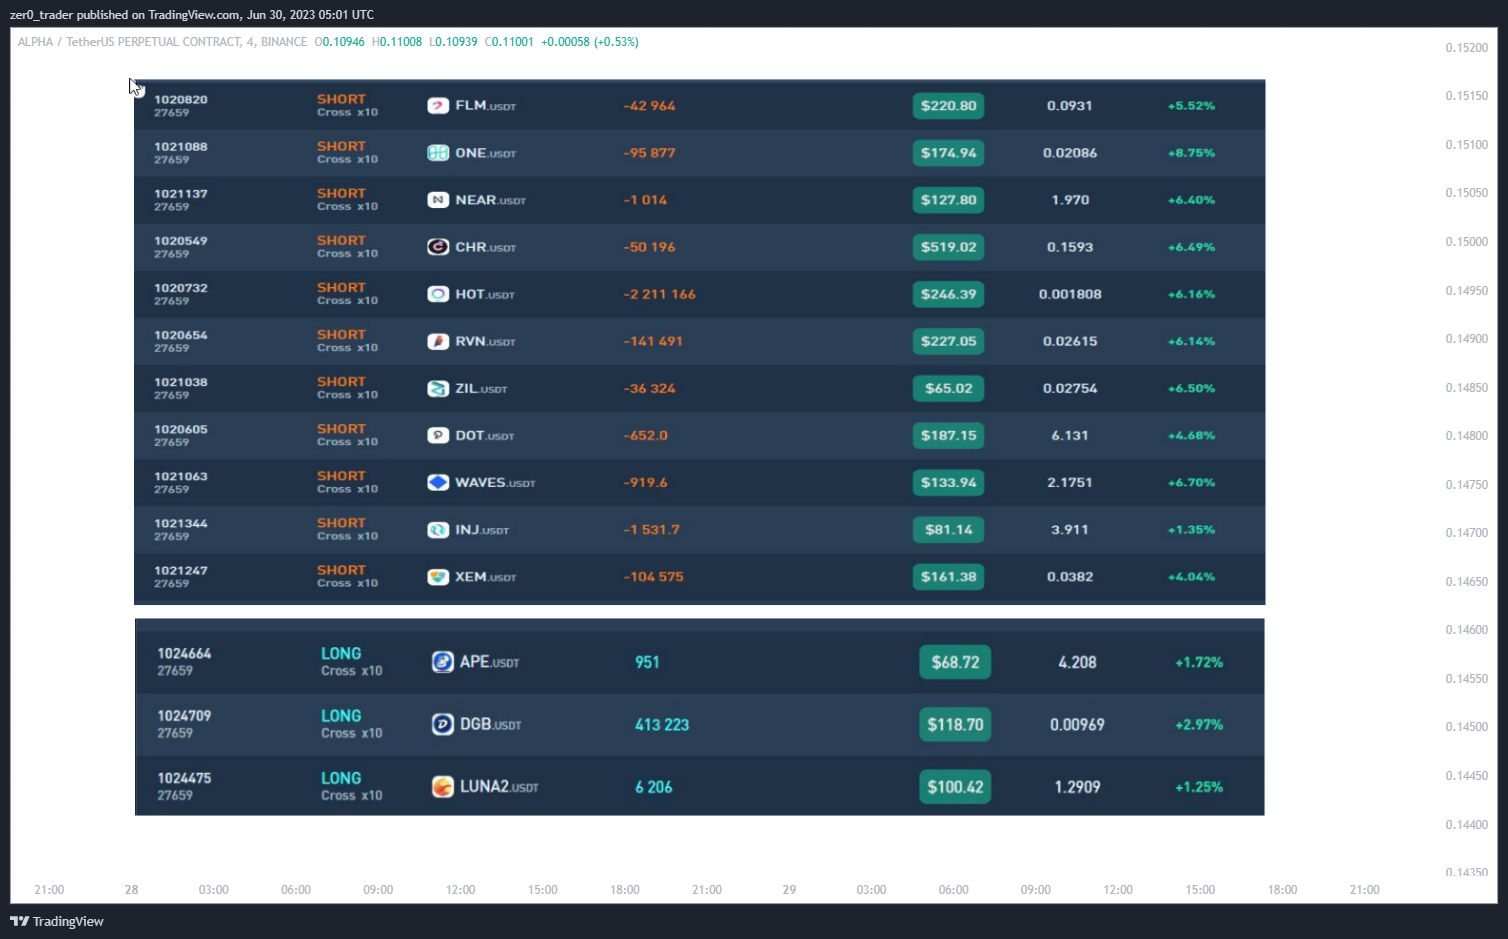Click the HOT coin icon
The width and height of the screenshot is (1508, 939).
click(438, 294)
